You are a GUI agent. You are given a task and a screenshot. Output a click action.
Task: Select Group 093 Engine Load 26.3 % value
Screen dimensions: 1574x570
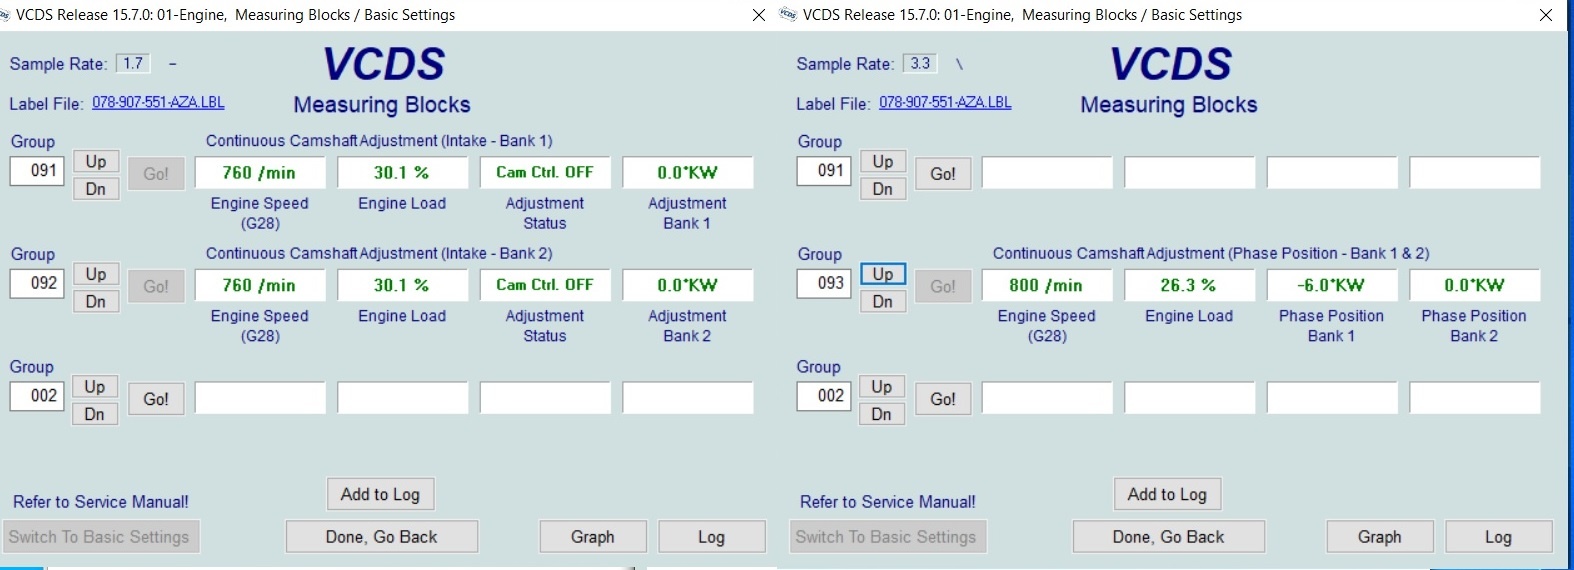pos(1190,285)
